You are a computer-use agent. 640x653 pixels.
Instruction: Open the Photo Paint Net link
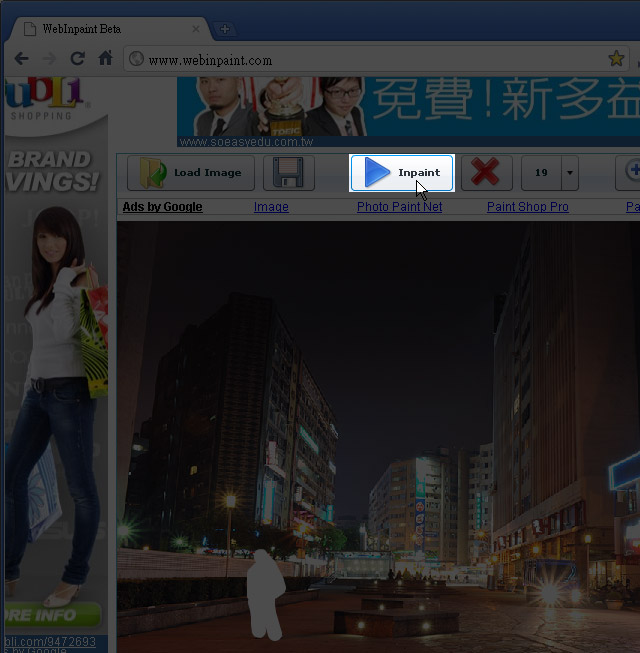coord(399,207)
